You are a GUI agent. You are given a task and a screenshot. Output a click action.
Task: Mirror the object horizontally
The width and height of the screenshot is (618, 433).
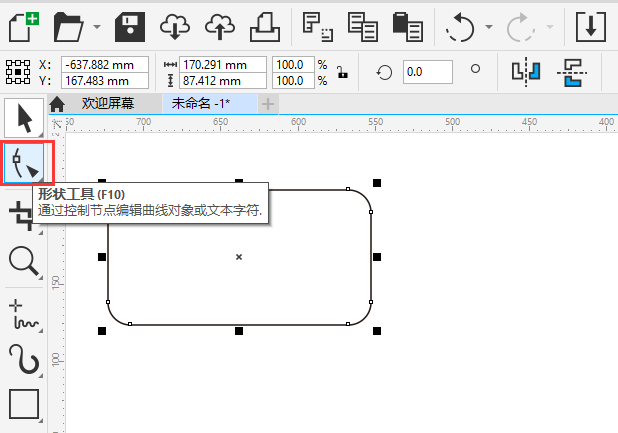pyautogui.click(x=526, y=72)
